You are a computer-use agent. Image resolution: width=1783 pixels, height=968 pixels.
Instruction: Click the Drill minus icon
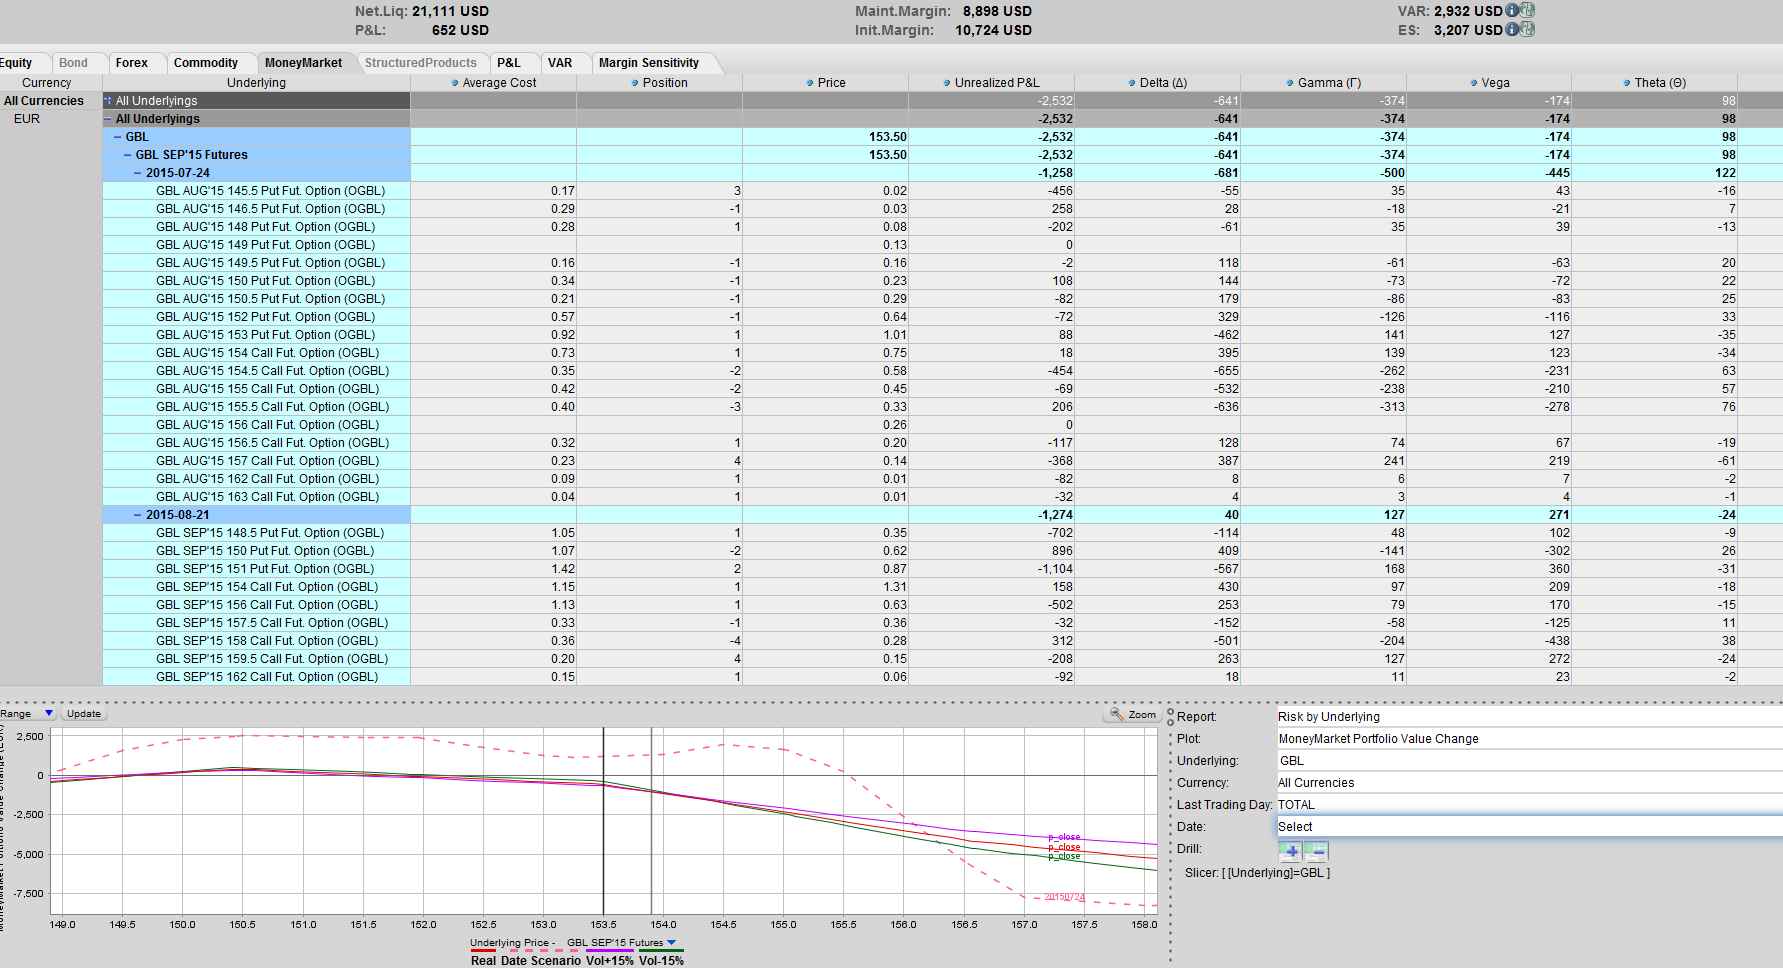[x=1316, y=852]
